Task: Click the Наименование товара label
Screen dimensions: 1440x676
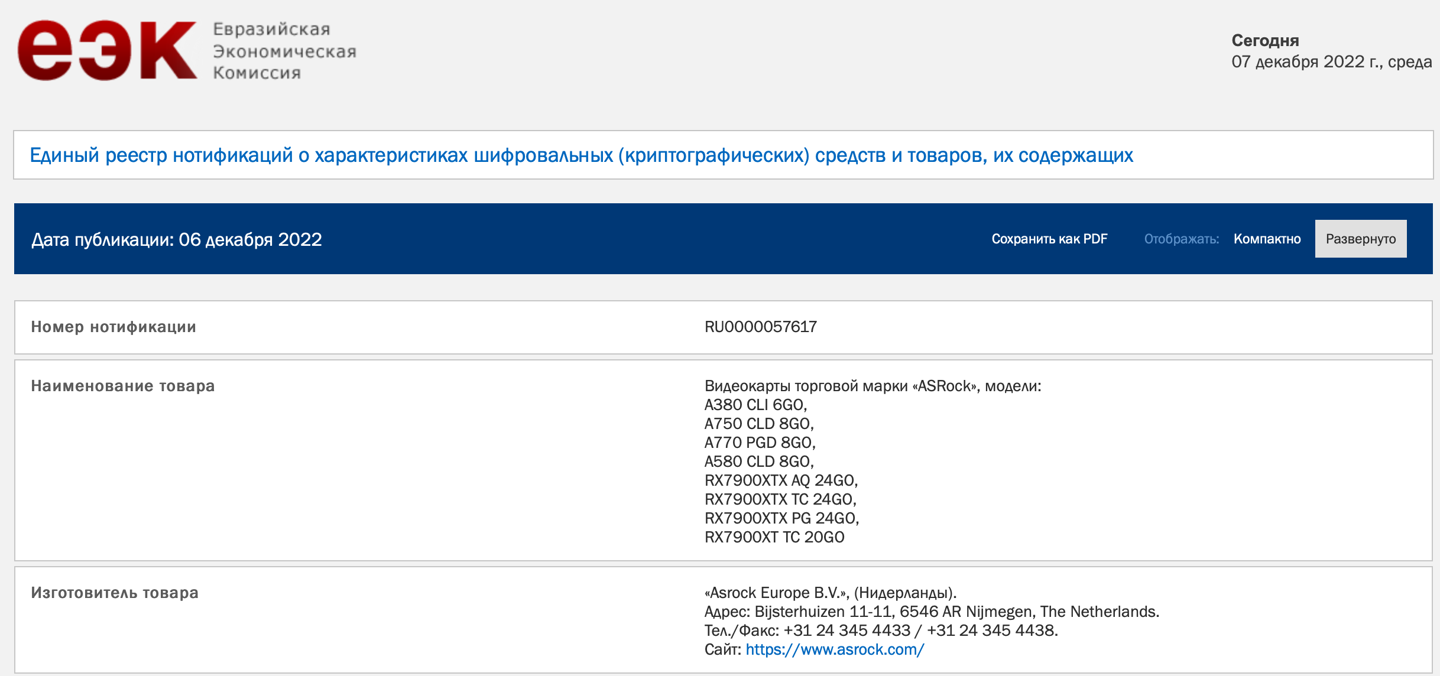Action: (123, 386)
